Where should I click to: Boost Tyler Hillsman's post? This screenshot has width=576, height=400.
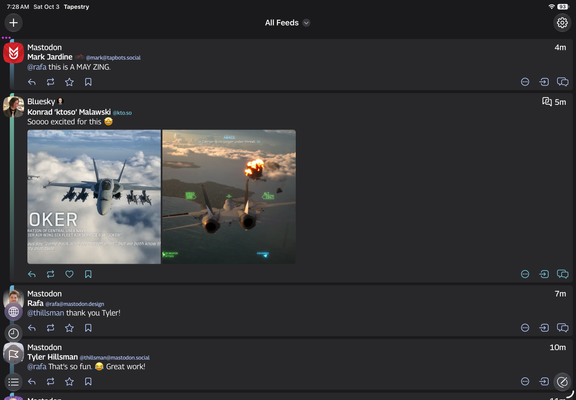(x=51, y=382)
